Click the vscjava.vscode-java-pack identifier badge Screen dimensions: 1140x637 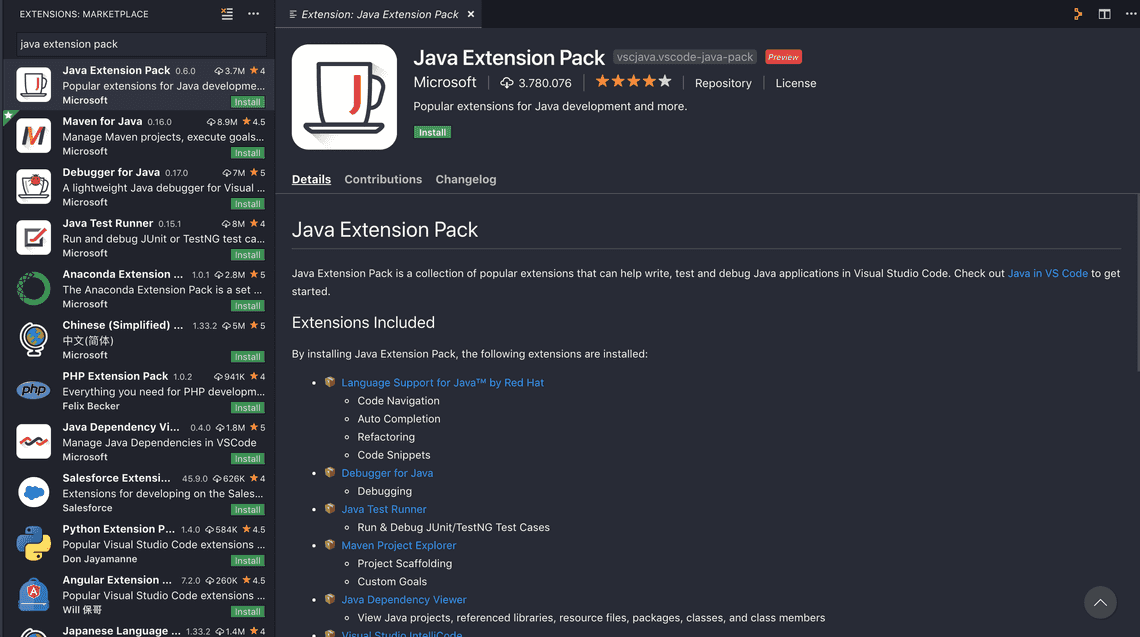[x=684, y=57]
